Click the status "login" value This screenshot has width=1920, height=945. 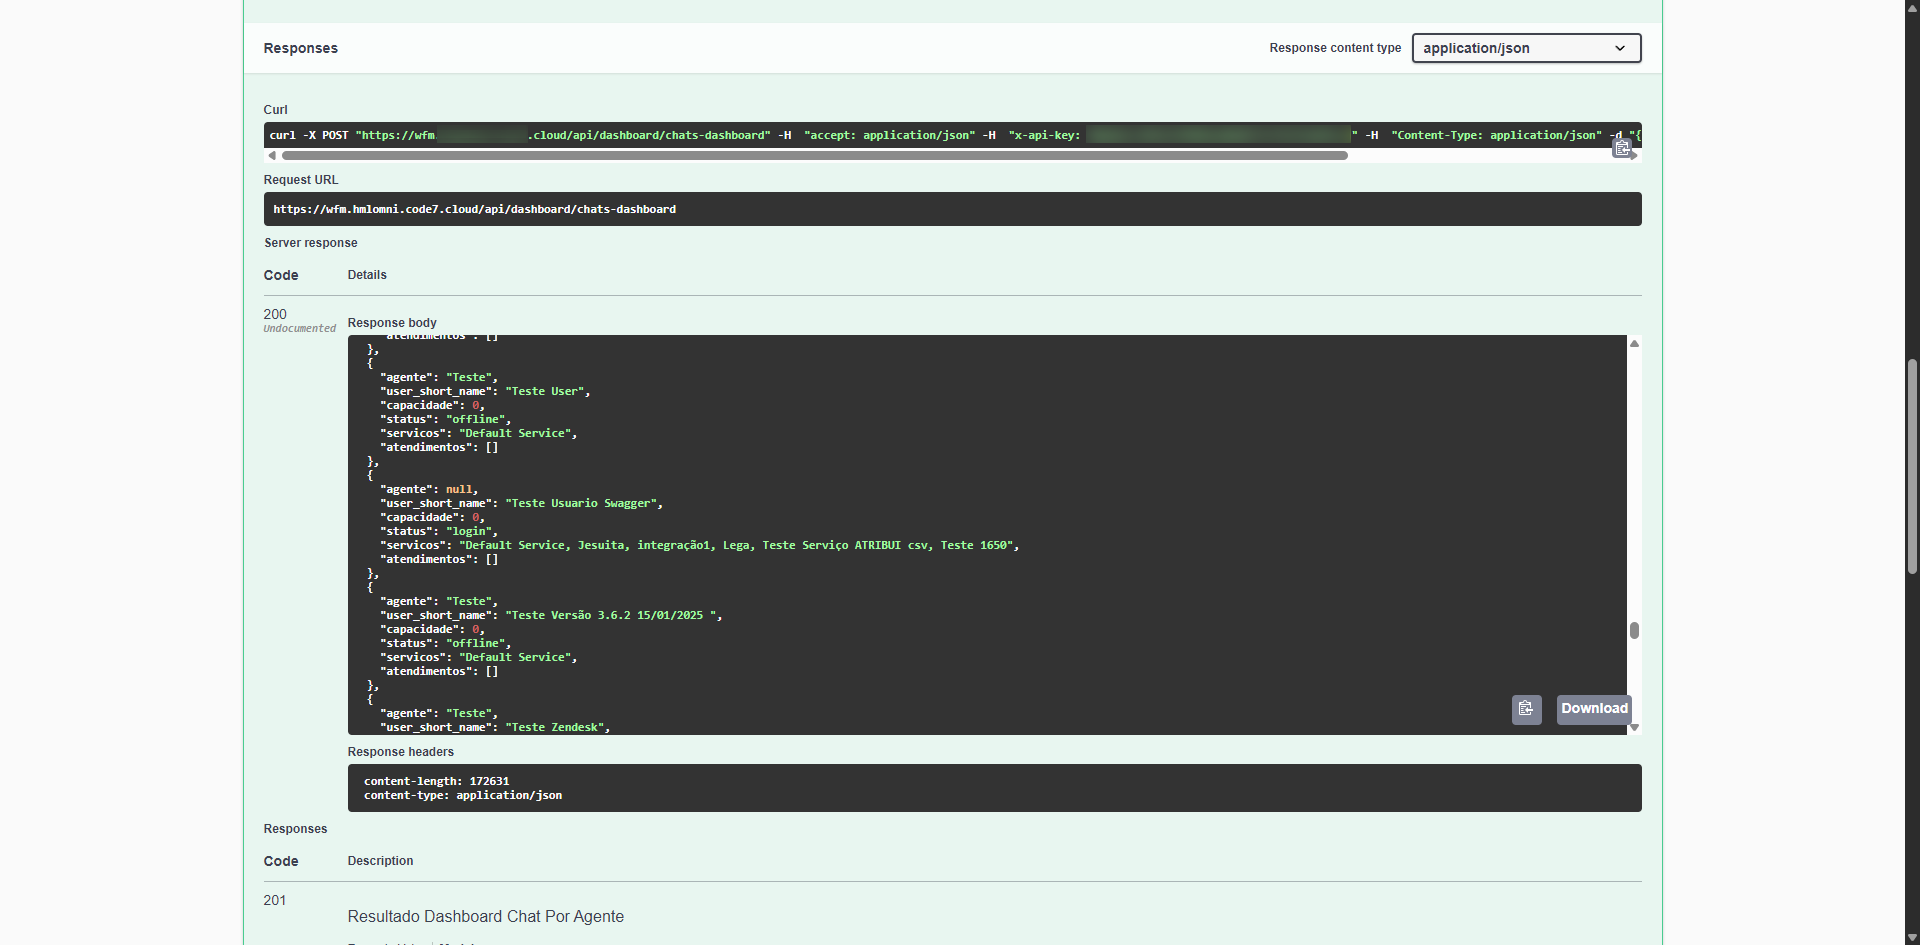point(469,532)
